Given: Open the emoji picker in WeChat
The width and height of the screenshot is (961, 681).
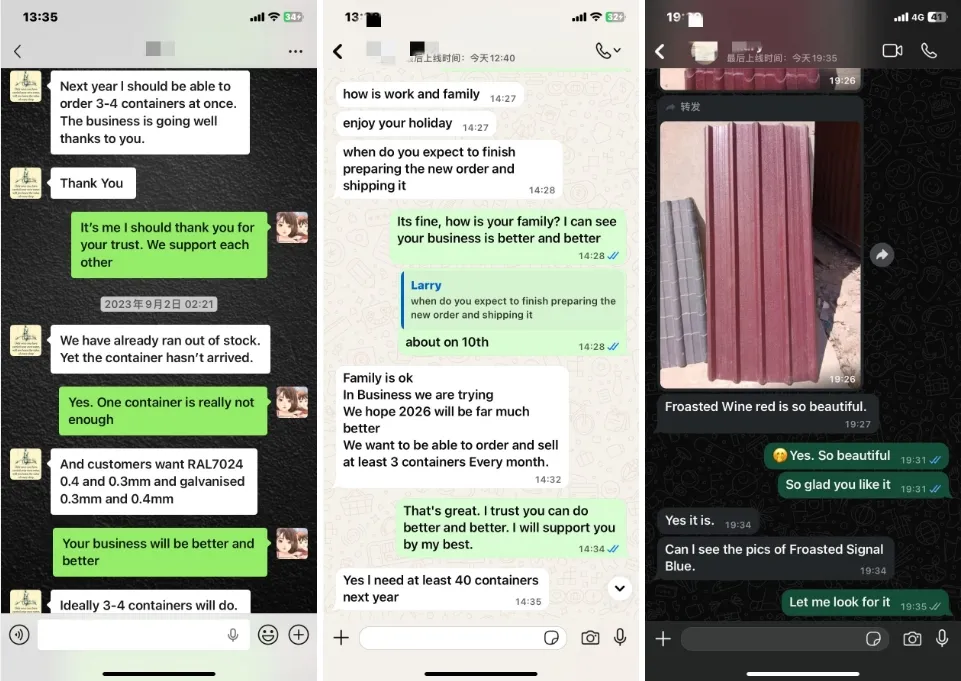Looking at the screenshot, I should click(268, 635).
